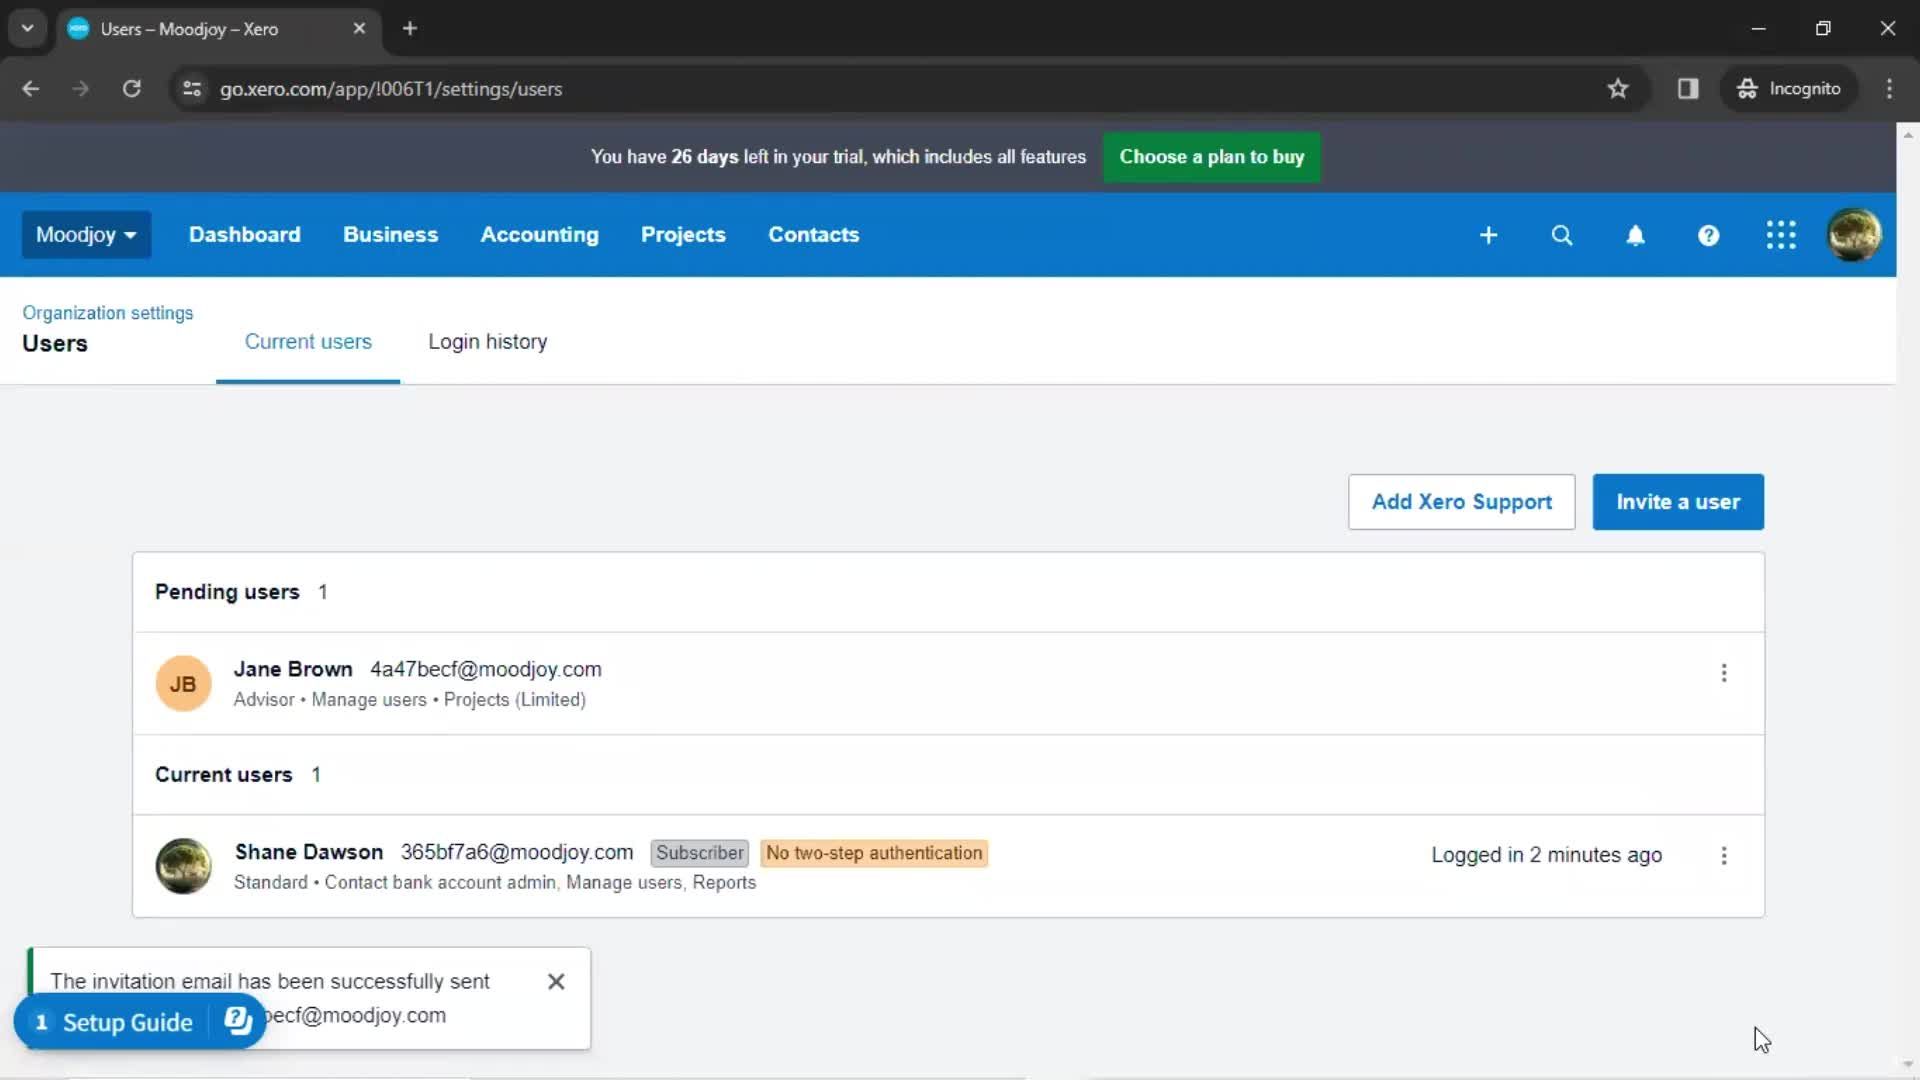Open the Dashboard menu item
This screenshot has width=1920, height=1080.
[x=245, y=235]
